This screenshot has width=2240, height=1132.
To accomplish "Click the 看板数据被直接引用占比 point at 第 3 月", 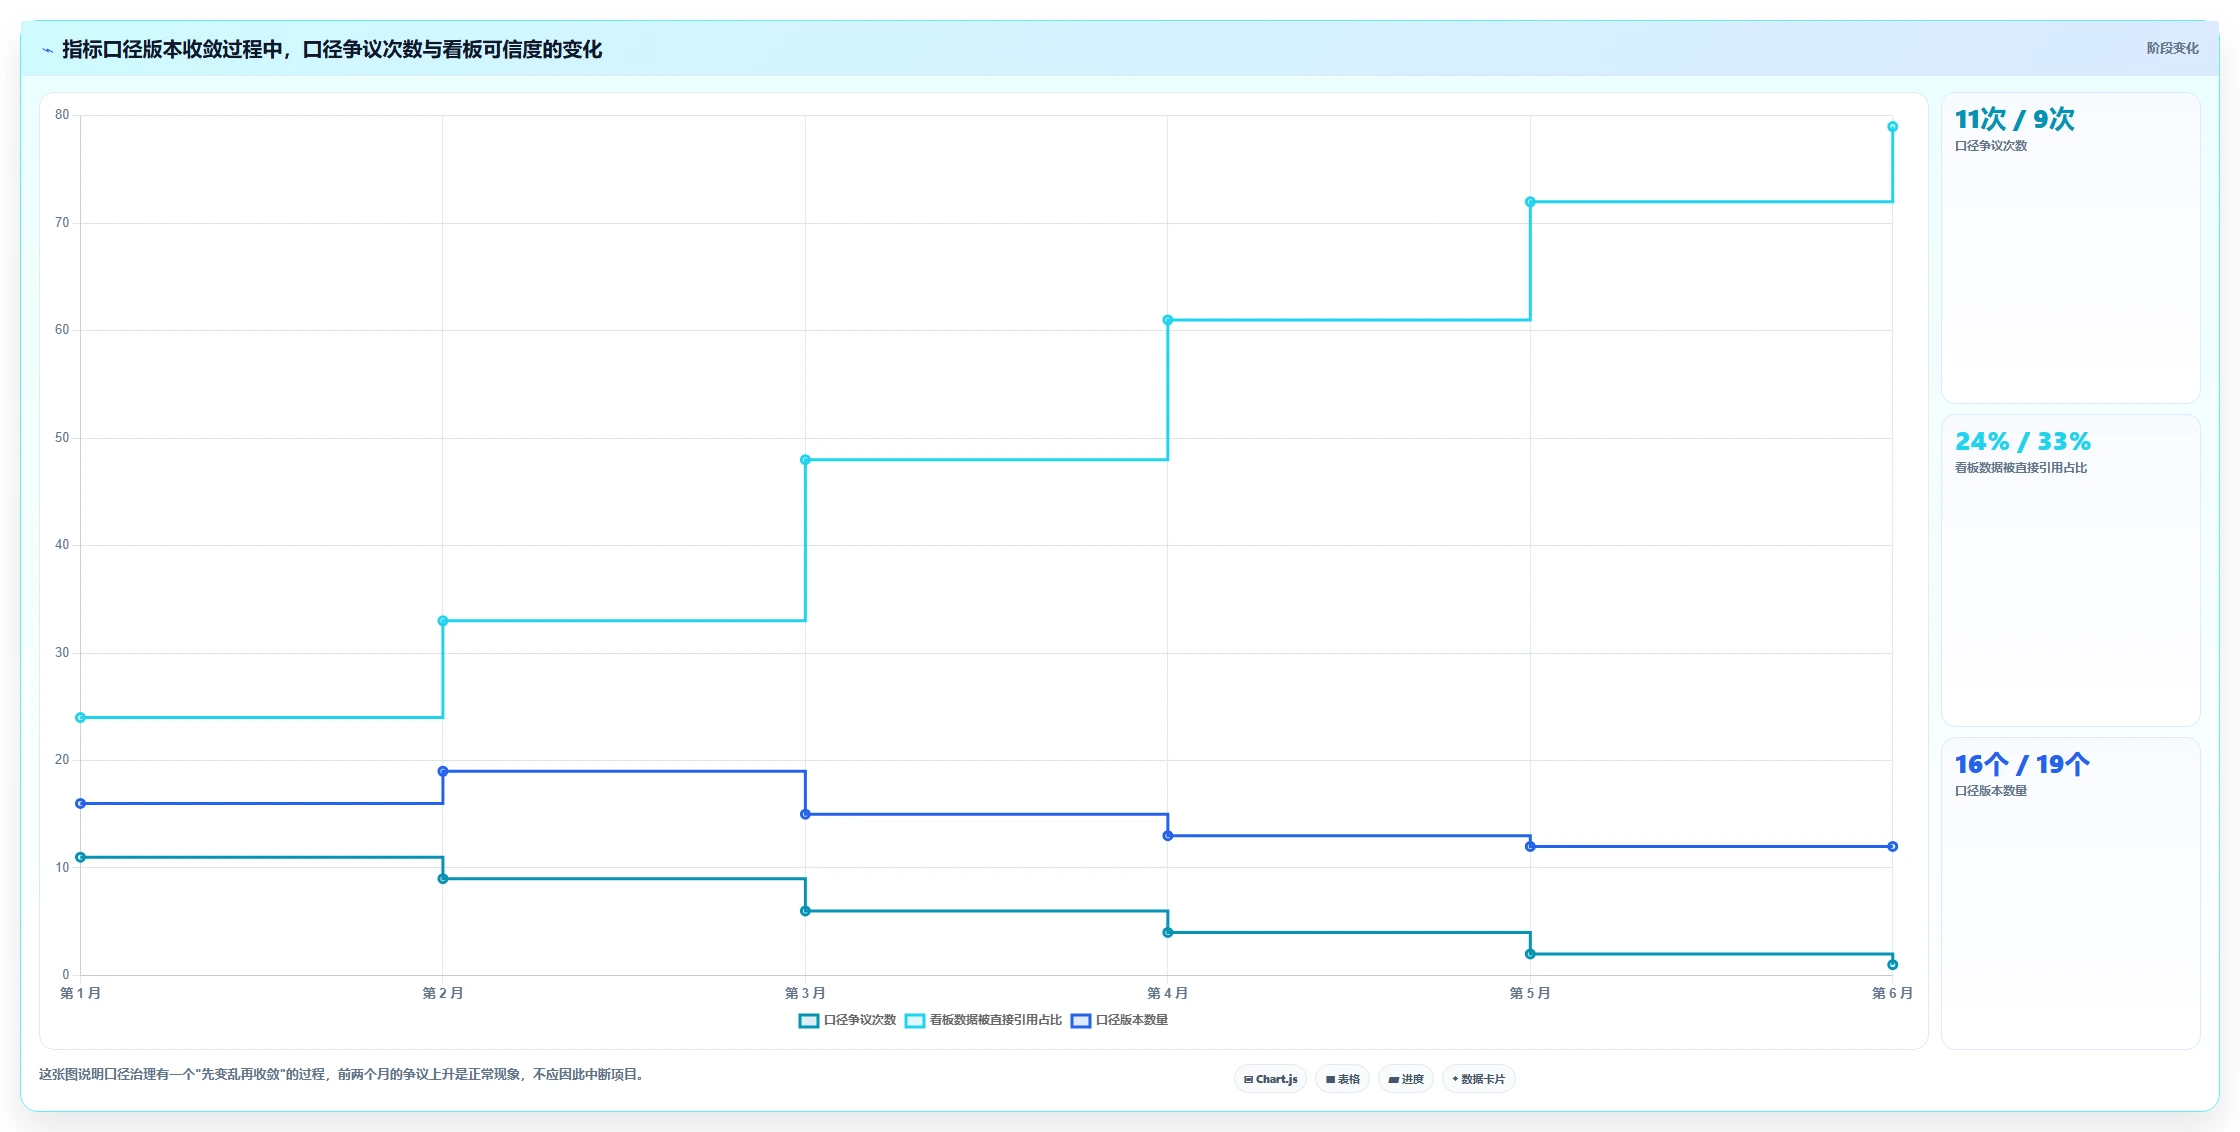I will click(x=805, y=460).
